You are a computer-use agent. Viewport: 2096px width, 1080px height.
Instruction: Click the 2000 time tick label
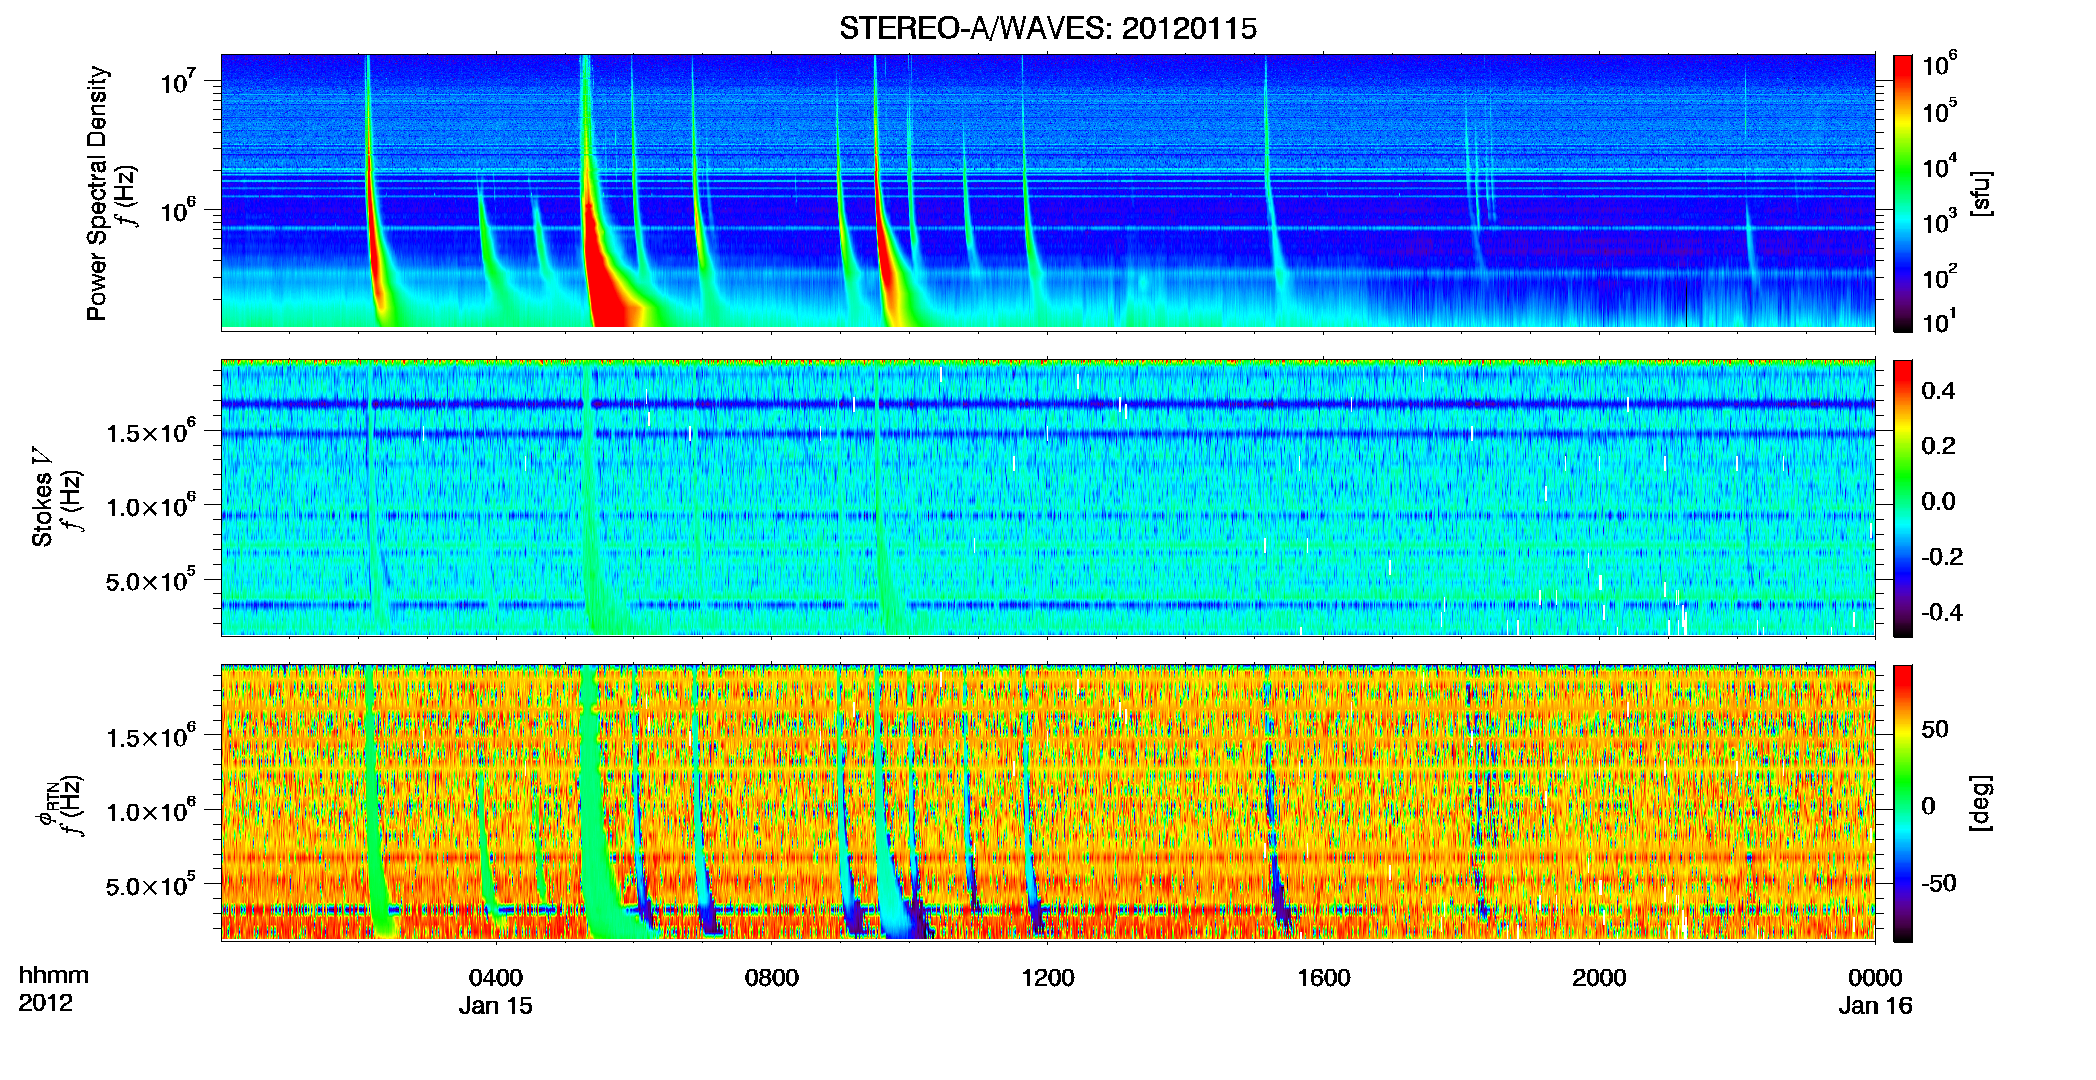click(1599, 978)
